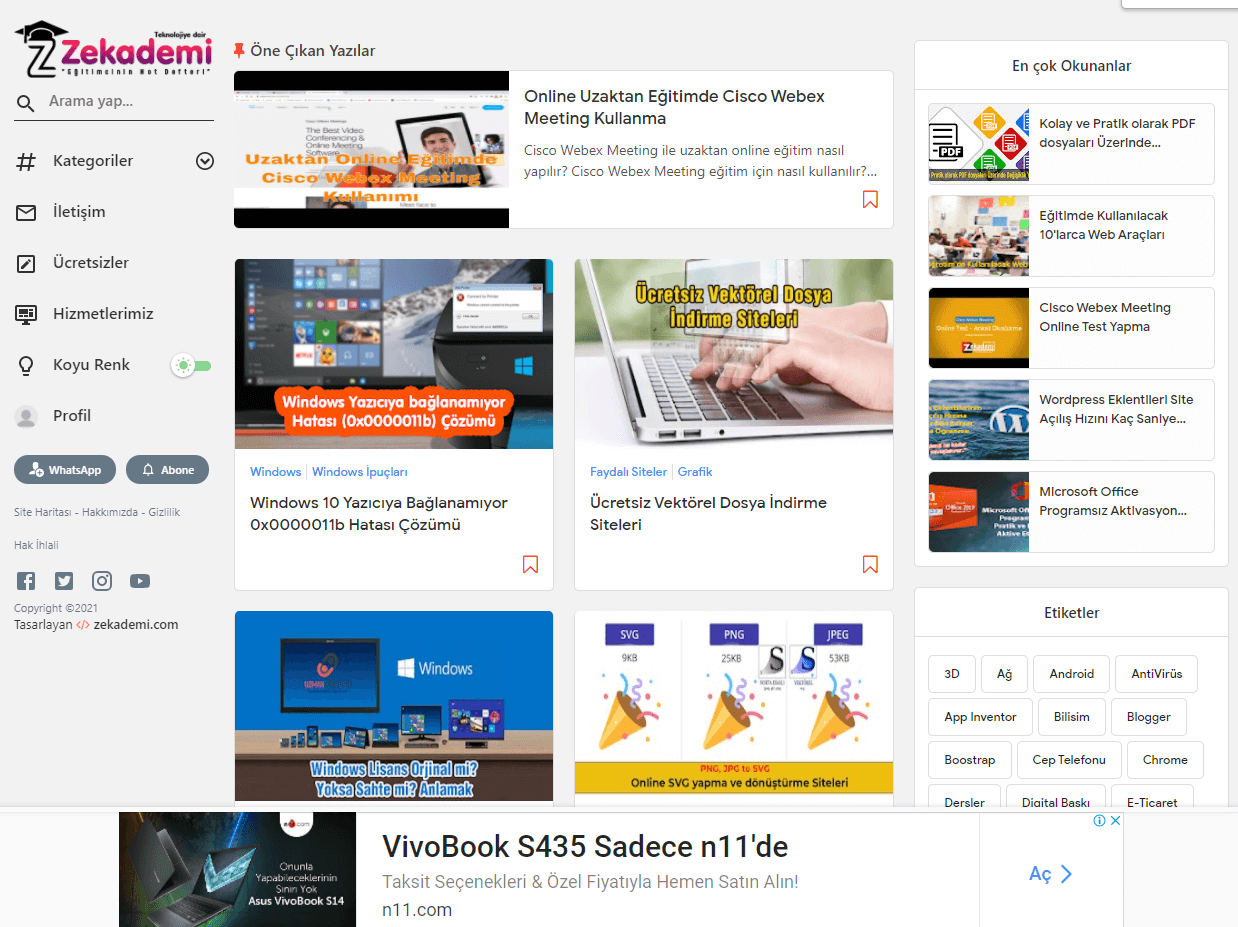Open the Site Haritası link

pyautogui.click(x=43, y=512)
